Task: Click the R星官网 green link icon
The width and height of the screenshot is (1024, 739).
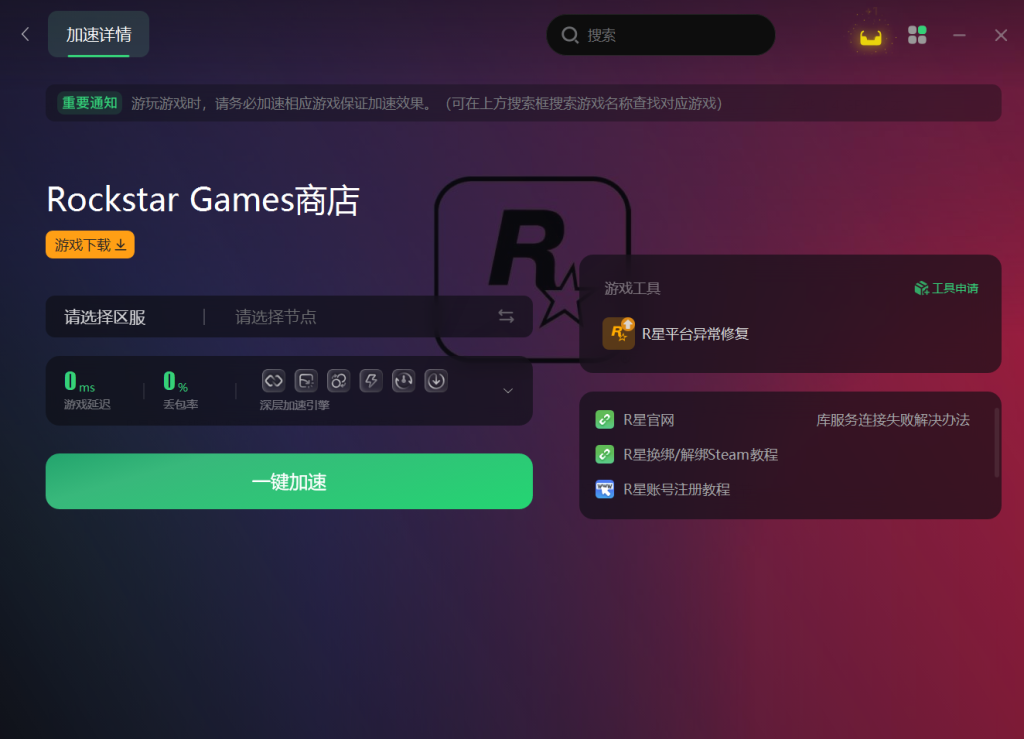Action: (x=605, y=420)
